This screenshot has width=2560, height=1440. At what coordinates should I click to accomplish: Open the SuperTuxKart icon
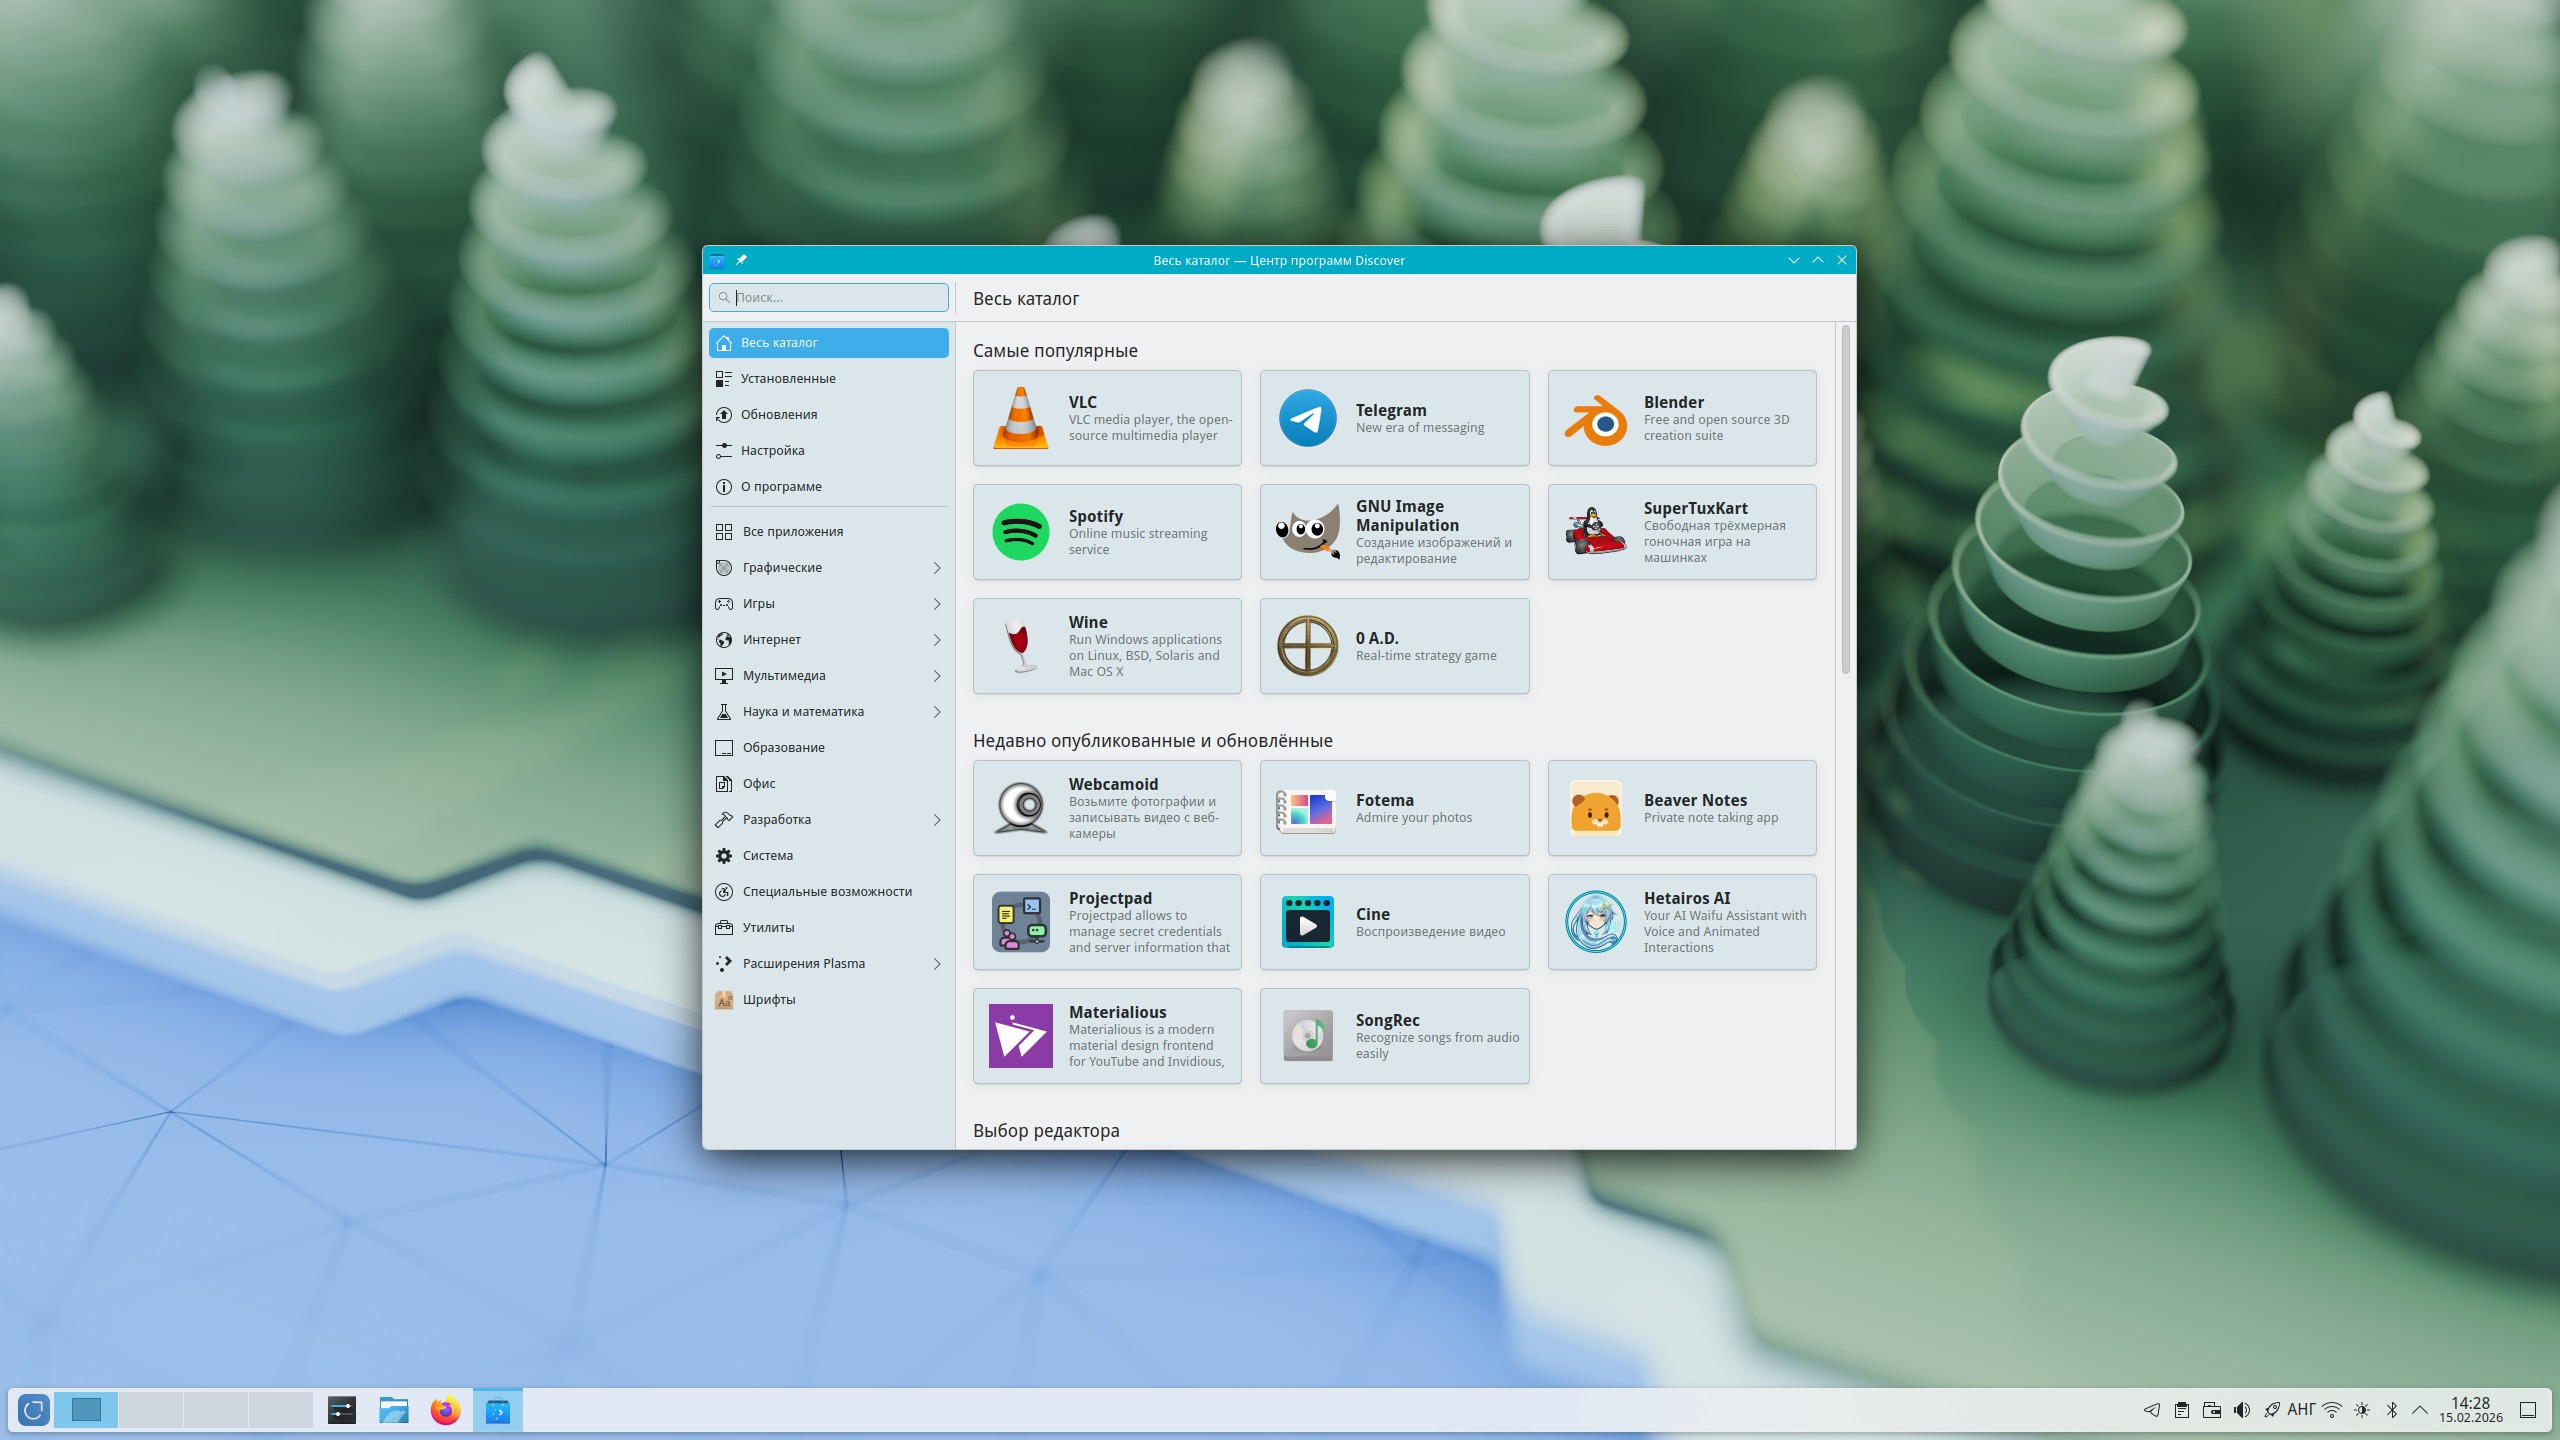point(1595,532)
